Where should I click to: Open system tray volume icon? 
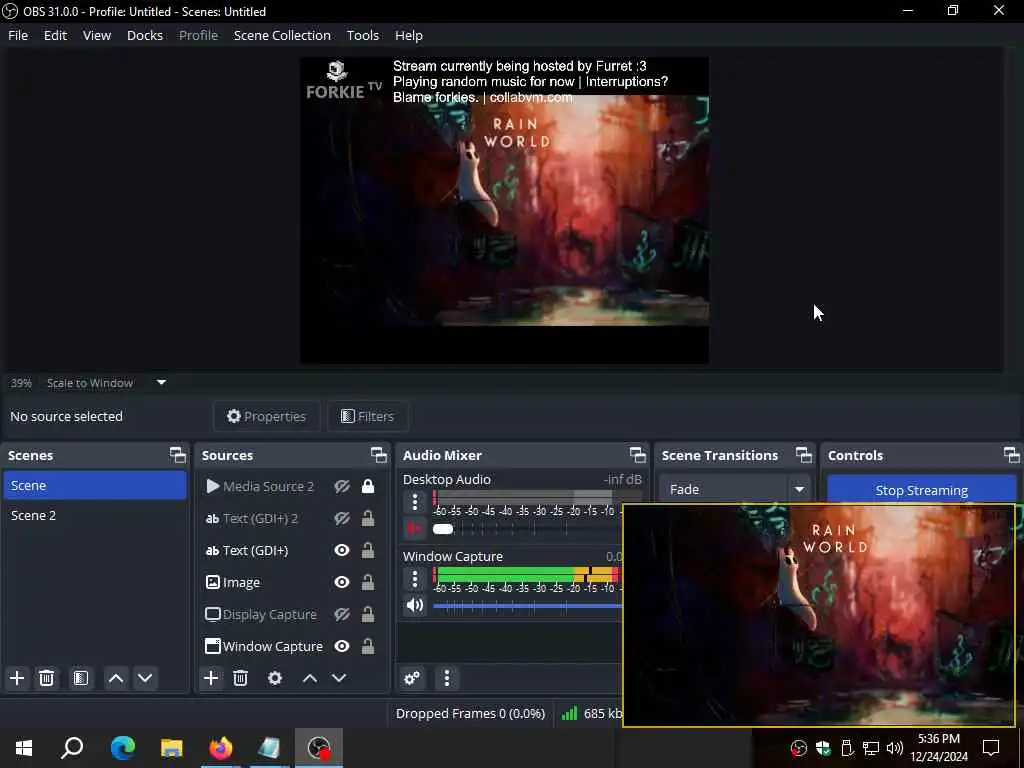[894, 748]
